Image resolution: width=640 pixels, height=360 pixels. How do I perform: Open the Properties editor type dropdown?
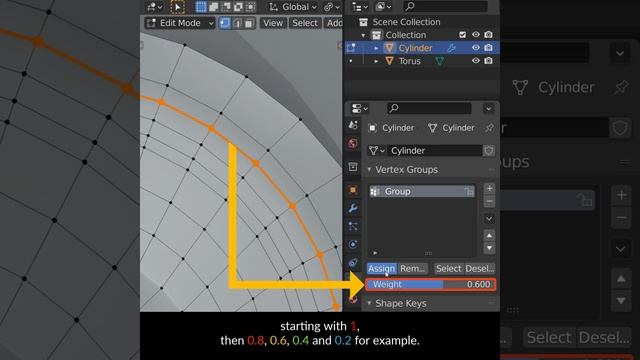click(x=360, y=109)
